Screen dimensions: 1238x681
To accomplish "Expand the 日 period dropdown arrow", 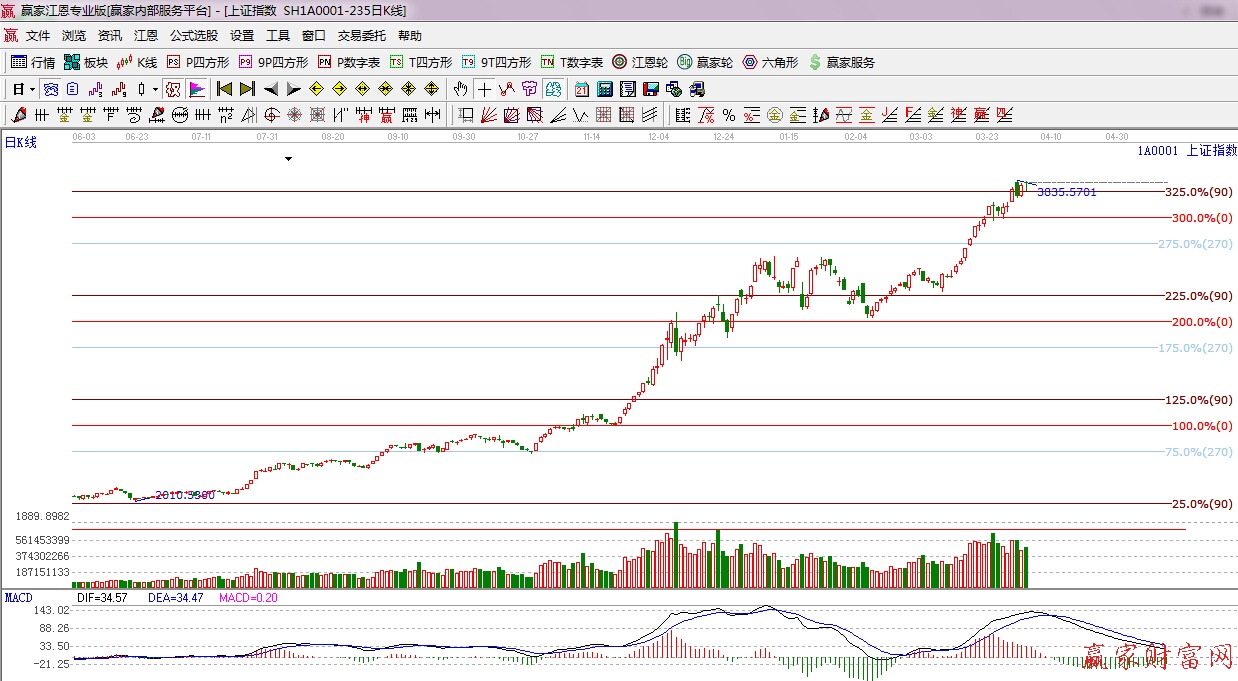I will pyautogui.click(x=31, y=89).
